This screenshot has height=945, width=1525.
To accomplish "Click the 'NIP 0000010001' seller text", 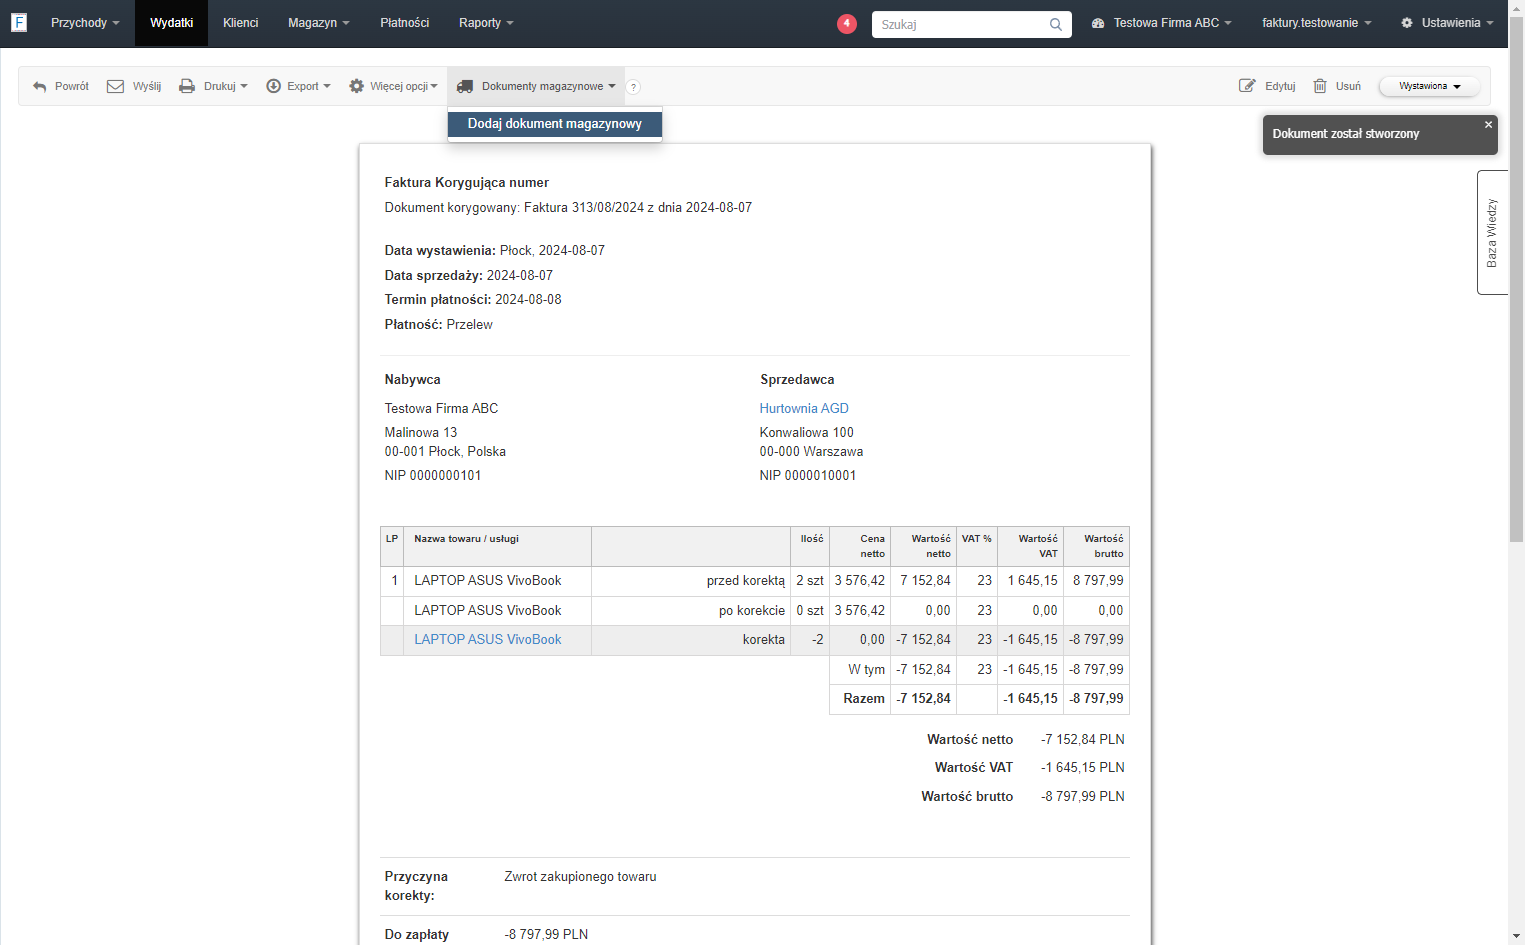I will pyautogui.click(x=808, y=476).
